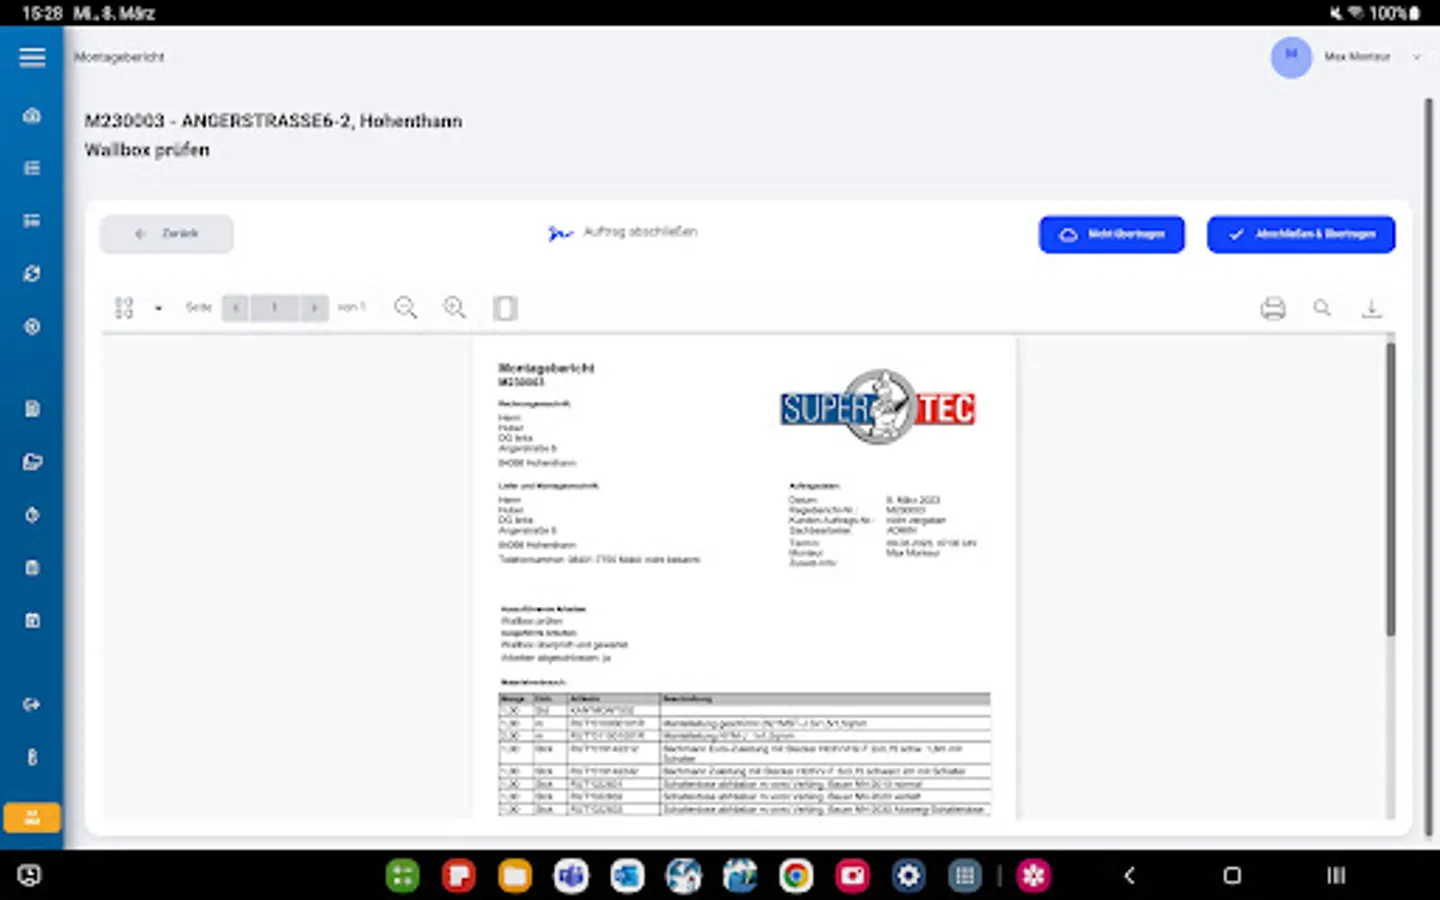Zoom out of the PDF
The image size is (1440, 900).
405,308
